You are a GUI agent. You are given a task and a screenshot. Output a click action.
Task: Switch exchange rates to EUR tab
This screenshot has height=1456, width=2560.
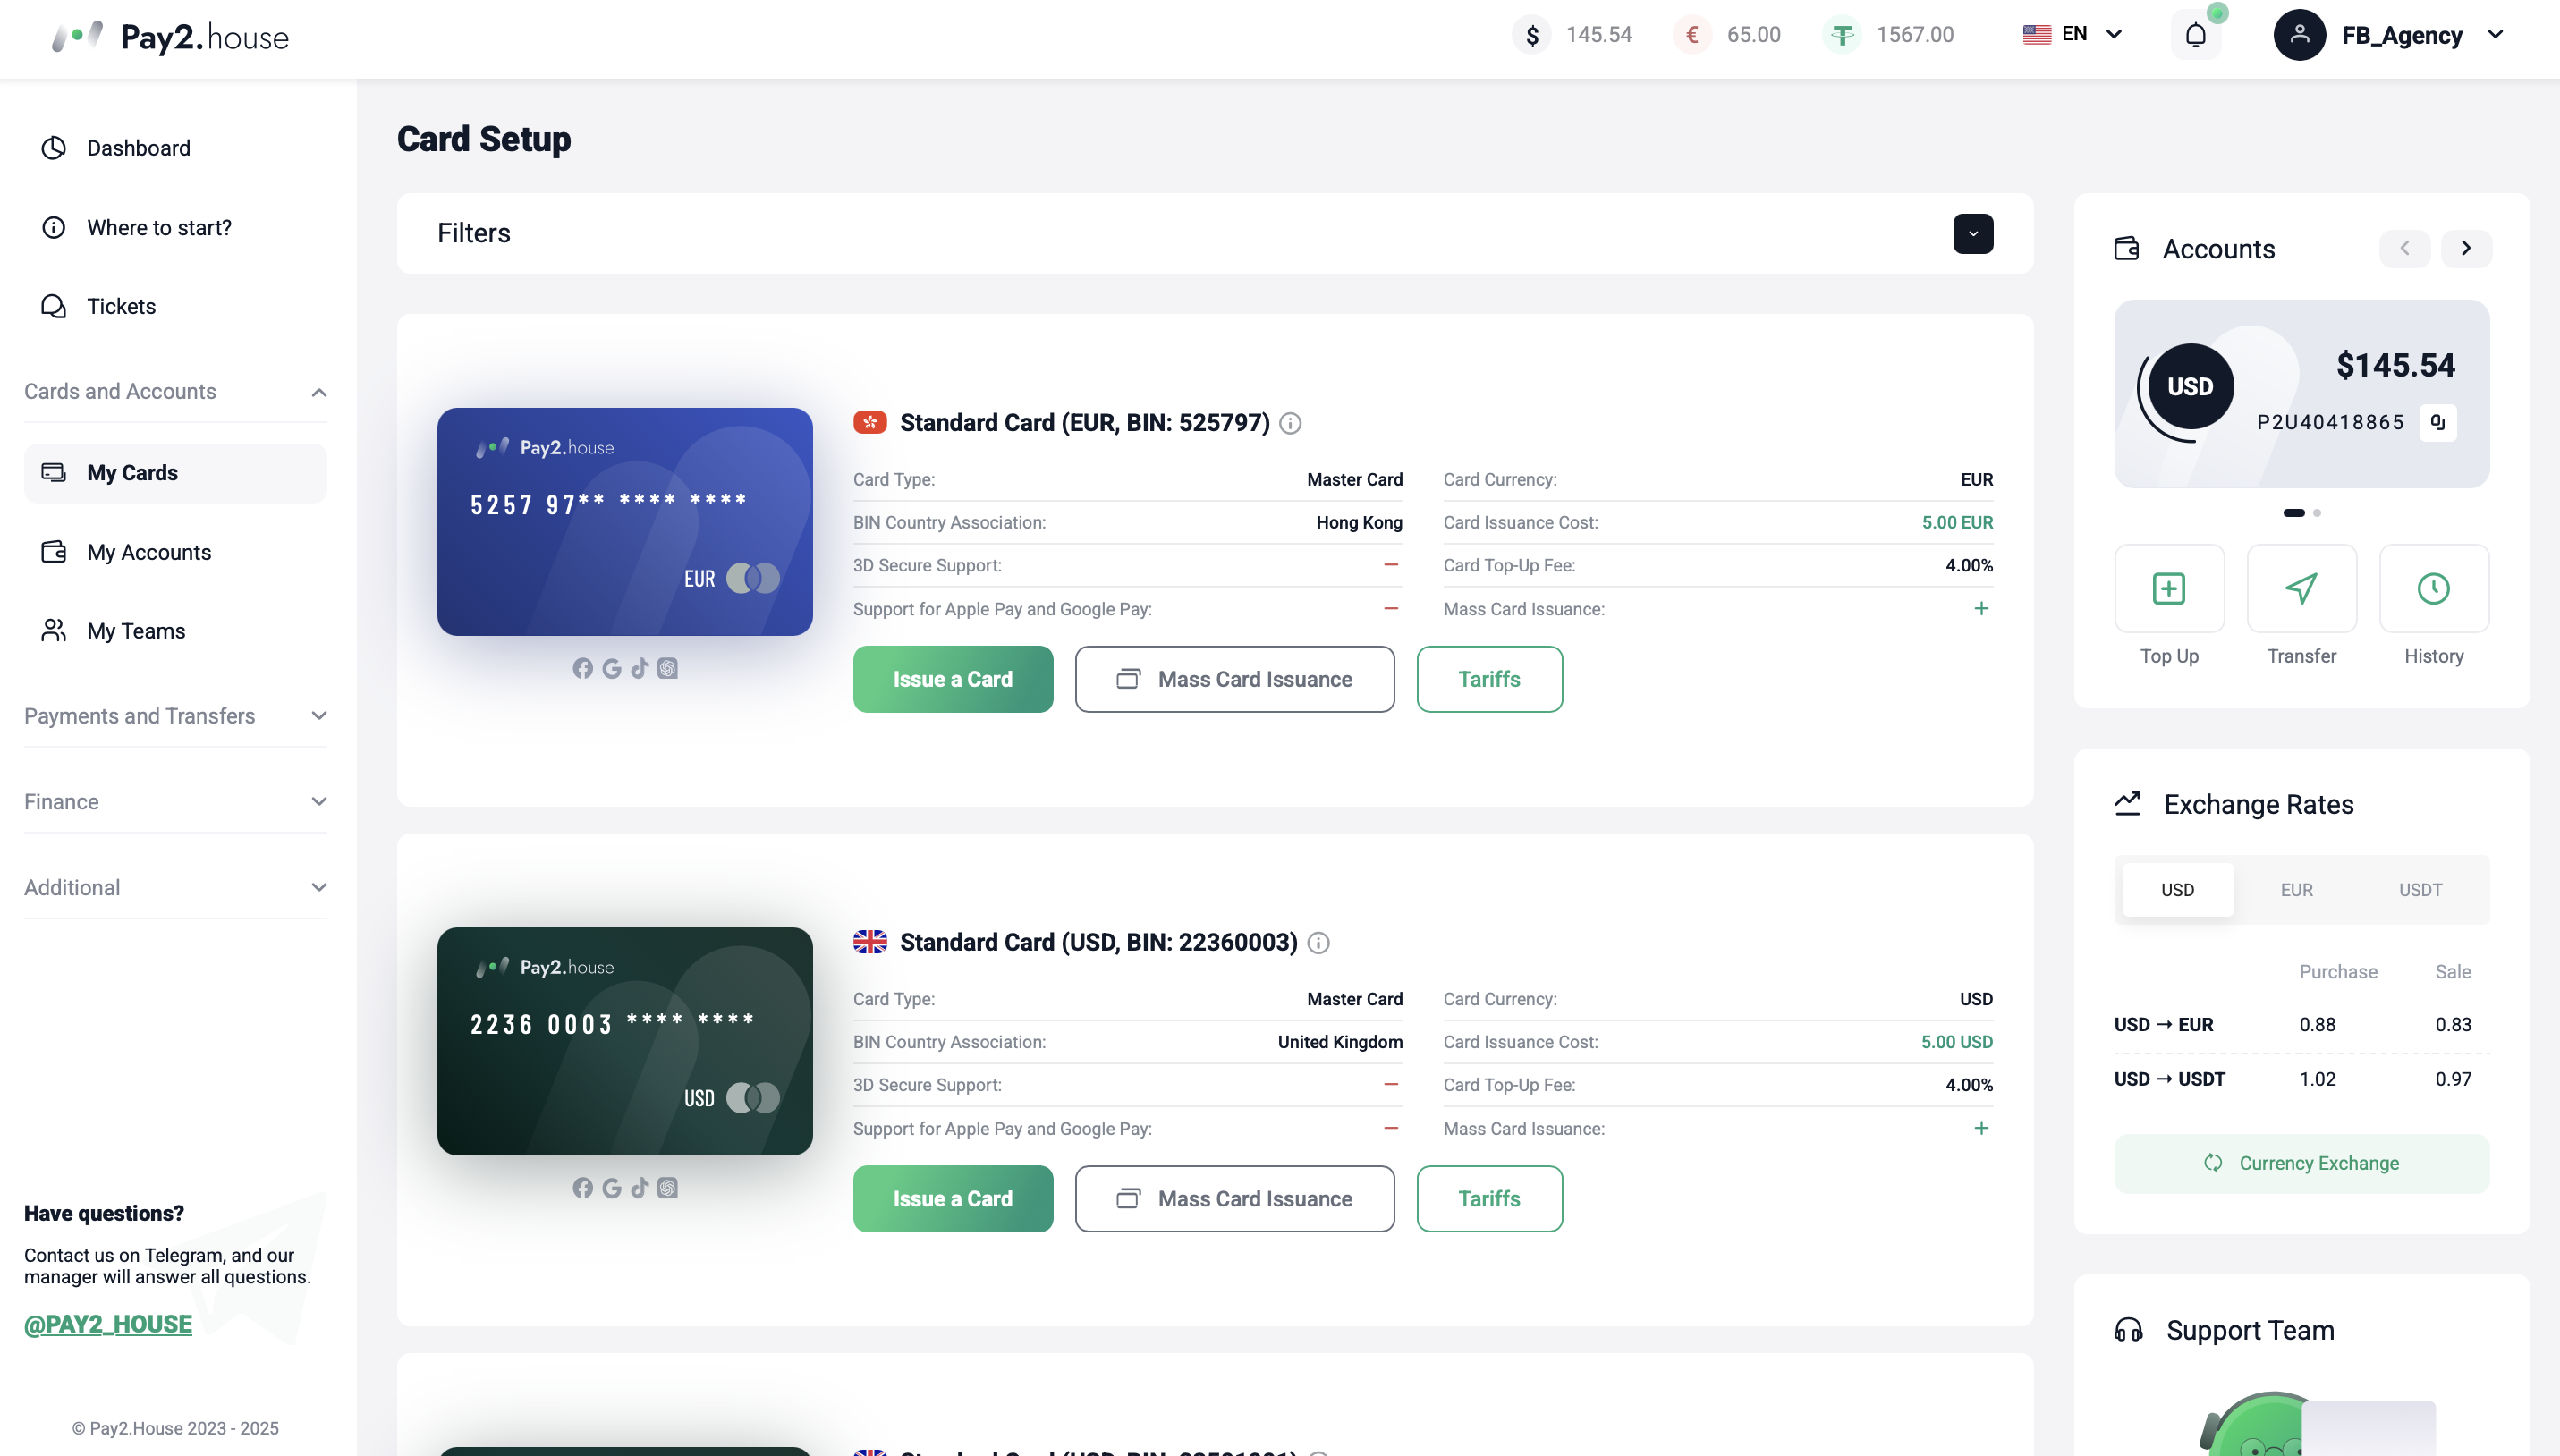(x=2296, y=890)
